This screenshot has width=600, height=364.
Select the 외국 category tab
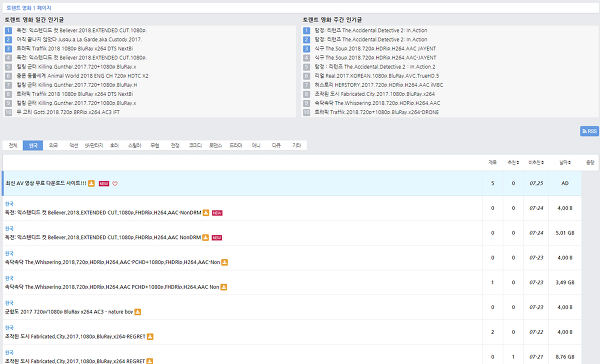pyautogui.click(x=53, y=145)
